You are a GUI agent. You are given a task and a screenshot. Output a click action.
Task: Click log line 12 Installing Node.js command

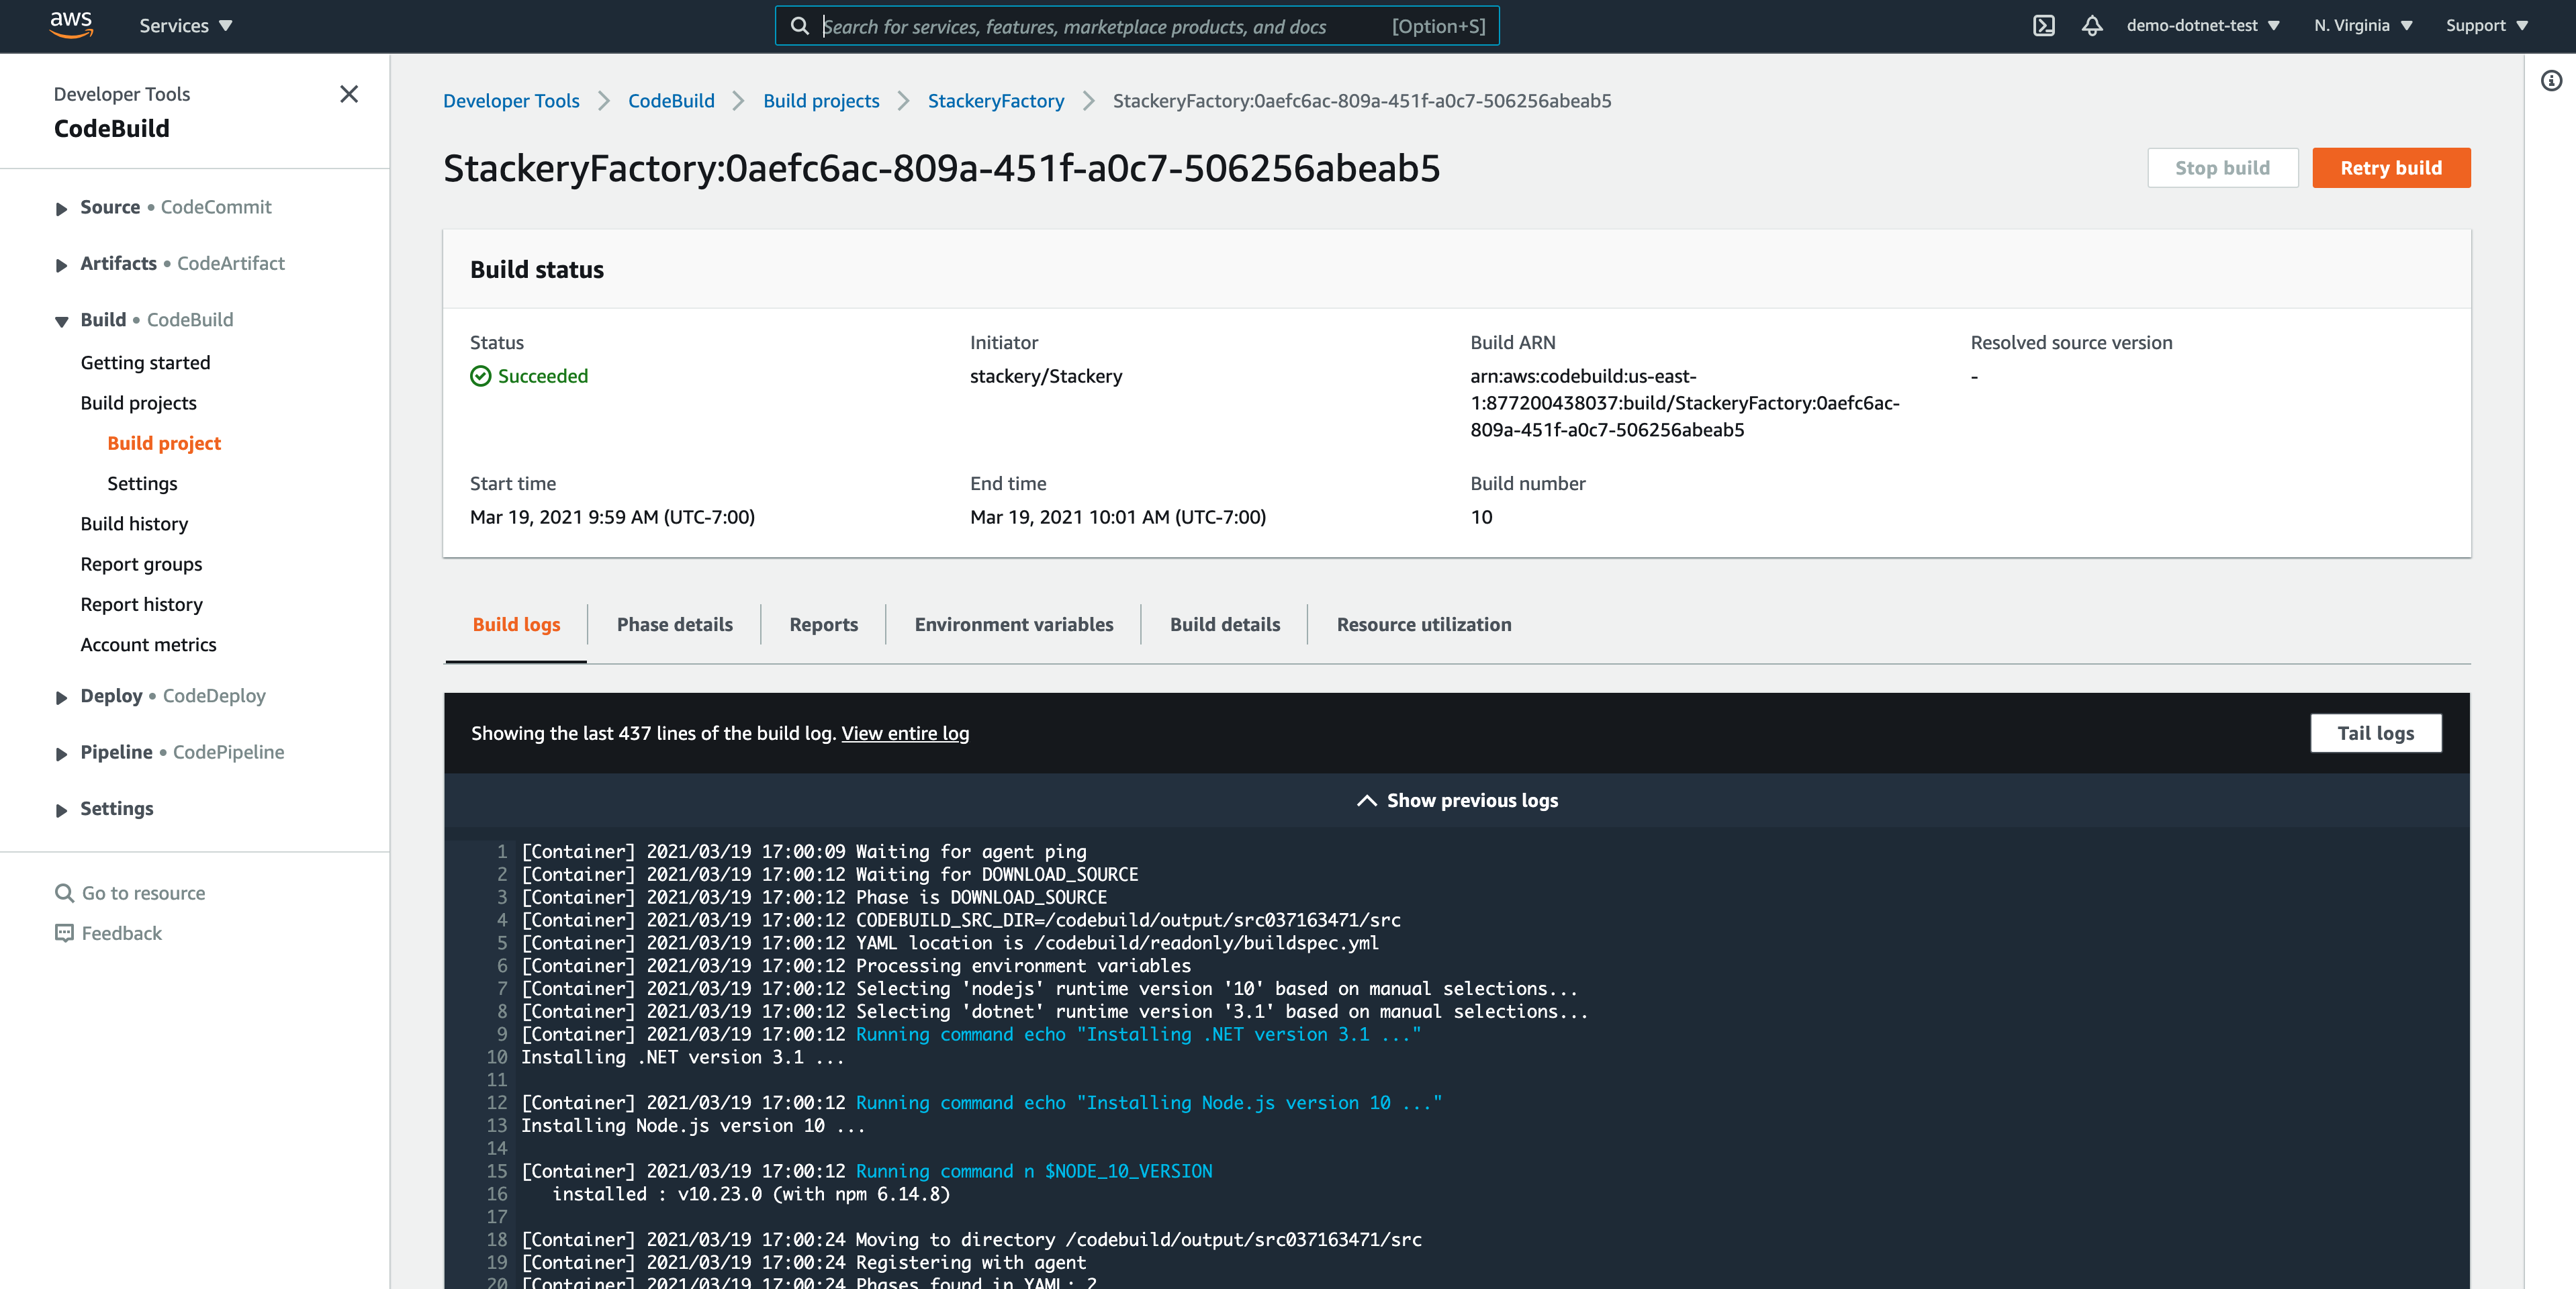(x=981, y=1103)
